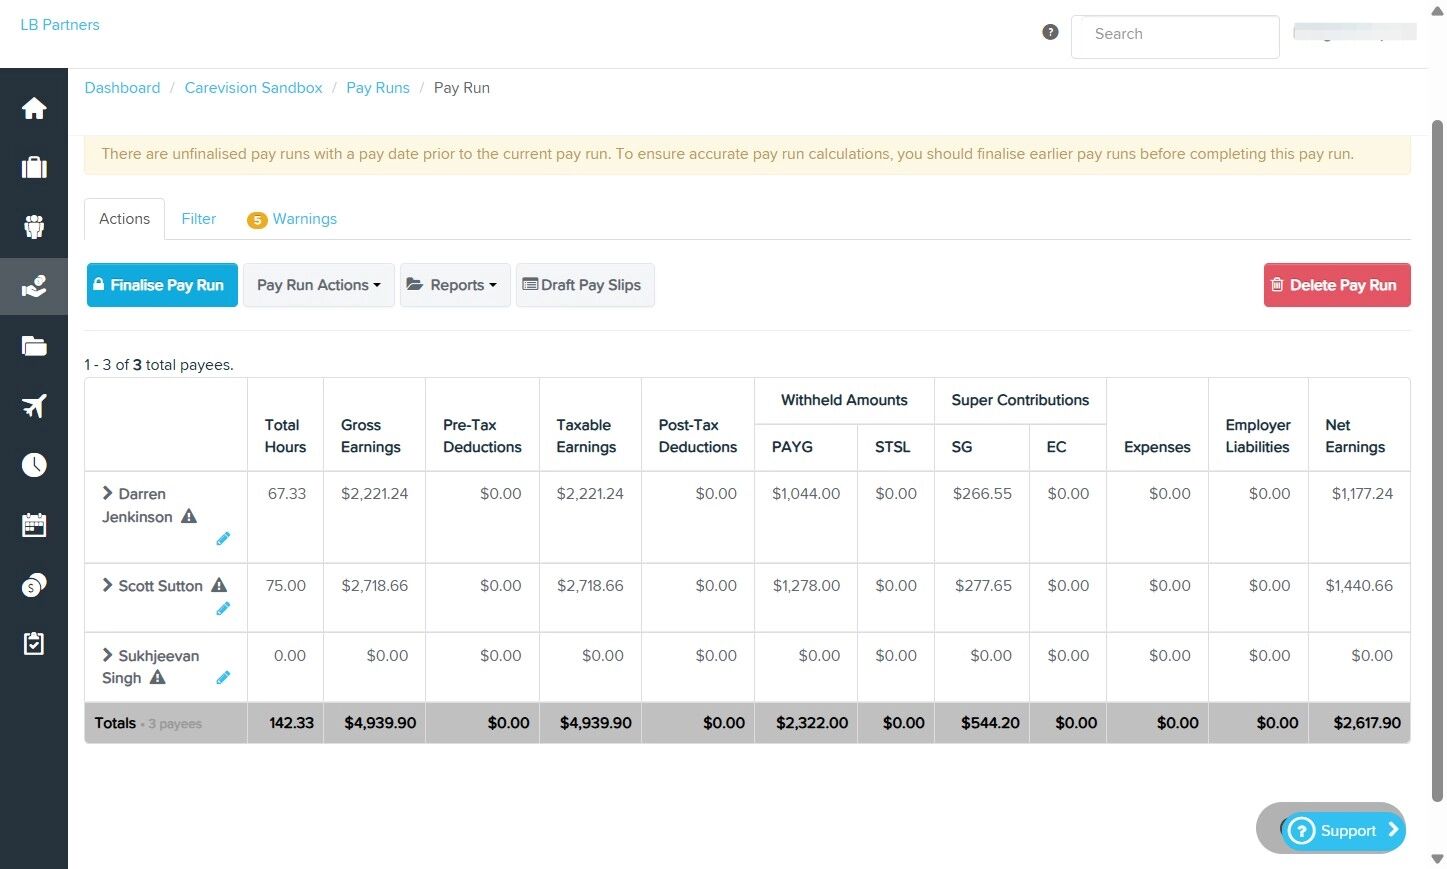Go to the home icon in sidebar
The height and width of the screenshot is (869, 1447).
(x=34, y=108)
